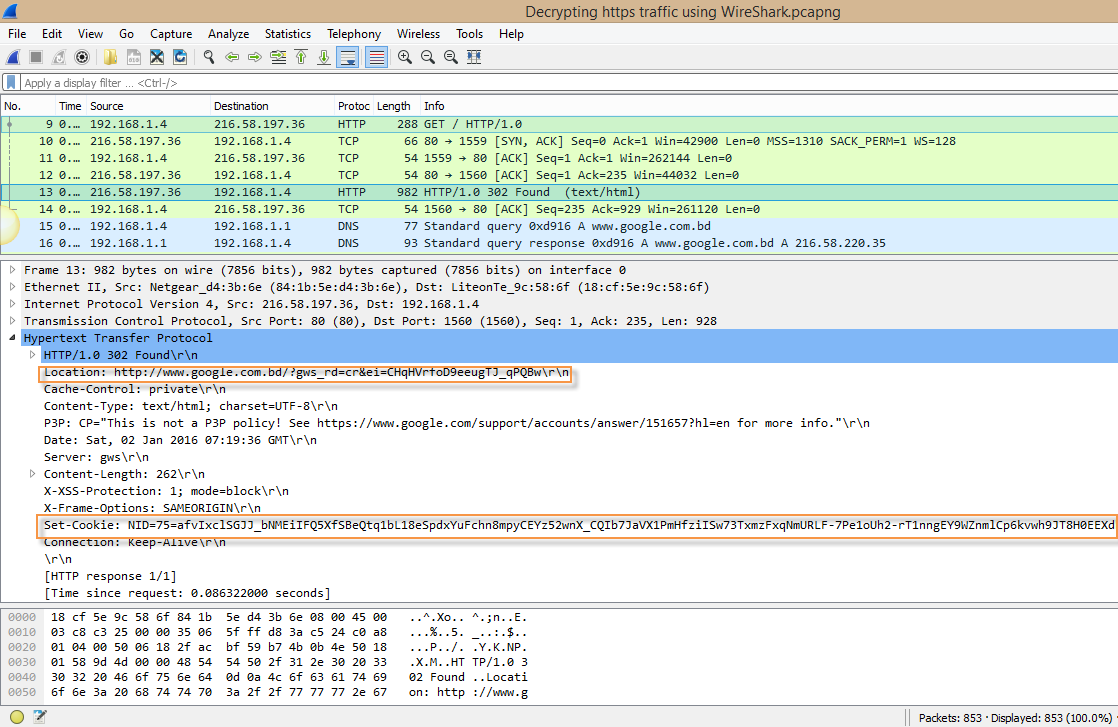Sort packets by the Length column
The width and height of the screenshot is (1118, 727).
pyautogui.click(x=396, y=106)
